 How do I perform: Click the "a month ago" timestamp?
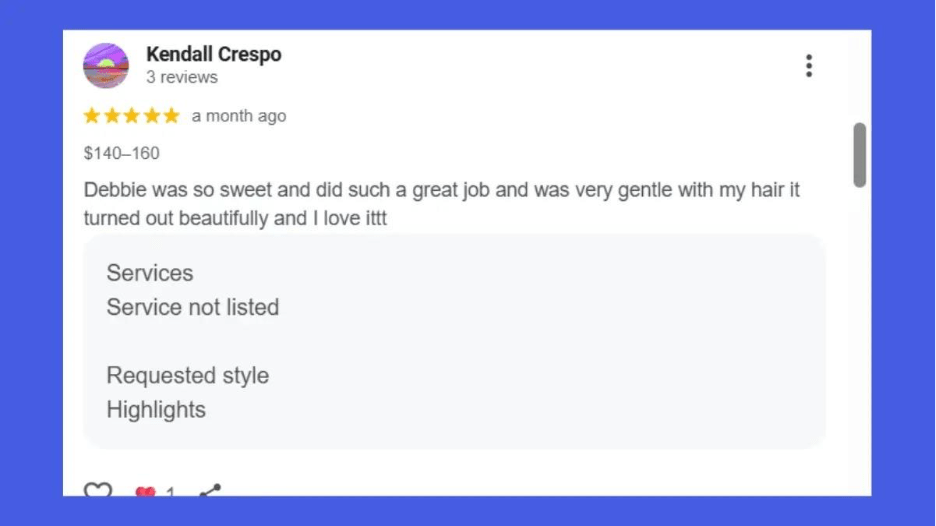pos(239,116)
